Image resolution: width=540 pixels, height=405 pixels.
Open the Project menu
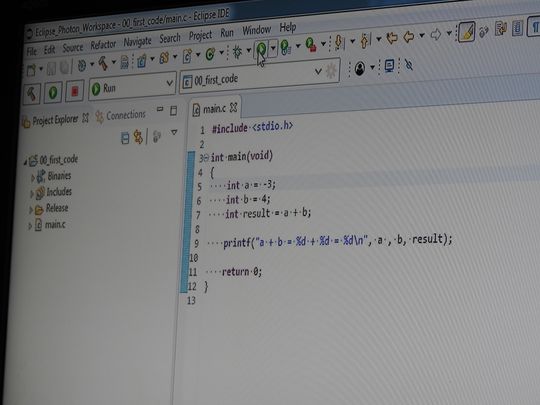click(x=200, y=35)
